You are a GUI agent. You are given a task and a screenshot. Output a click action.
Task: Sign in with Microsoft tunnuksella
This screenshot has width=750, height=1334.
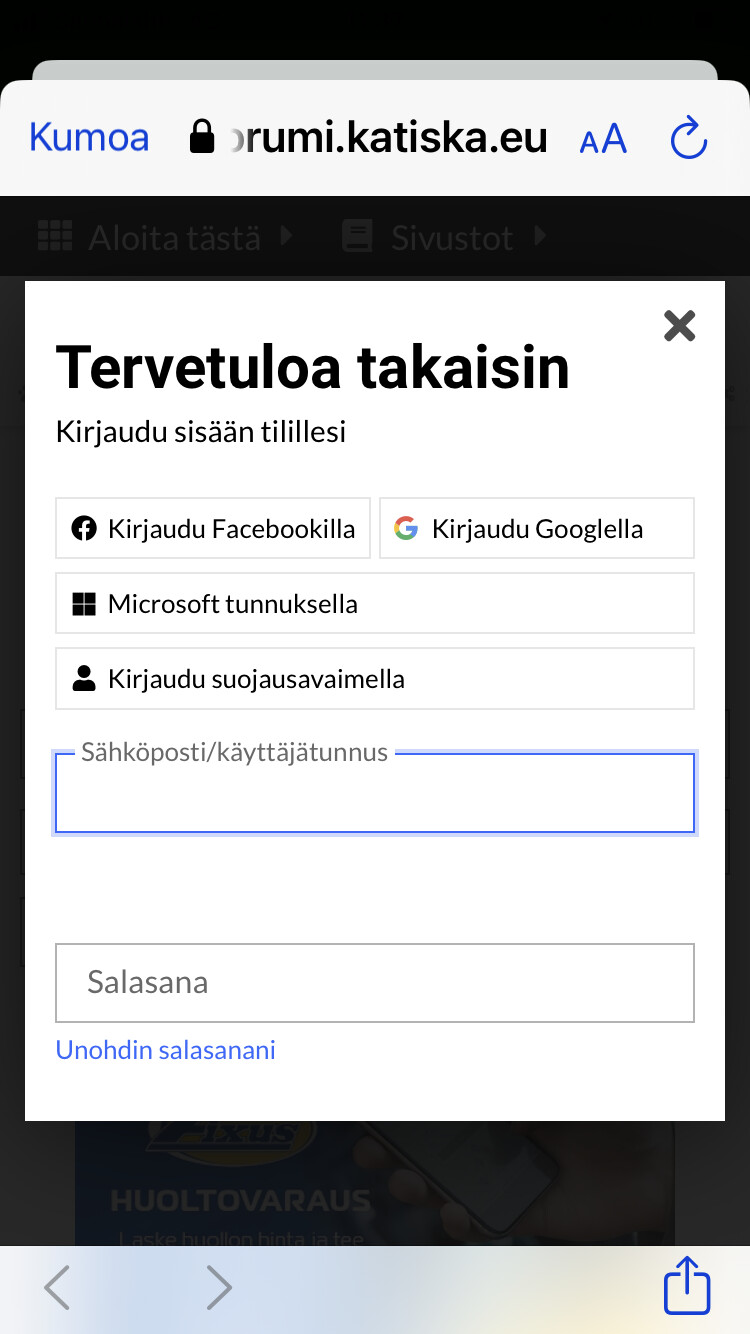(375, 604)
